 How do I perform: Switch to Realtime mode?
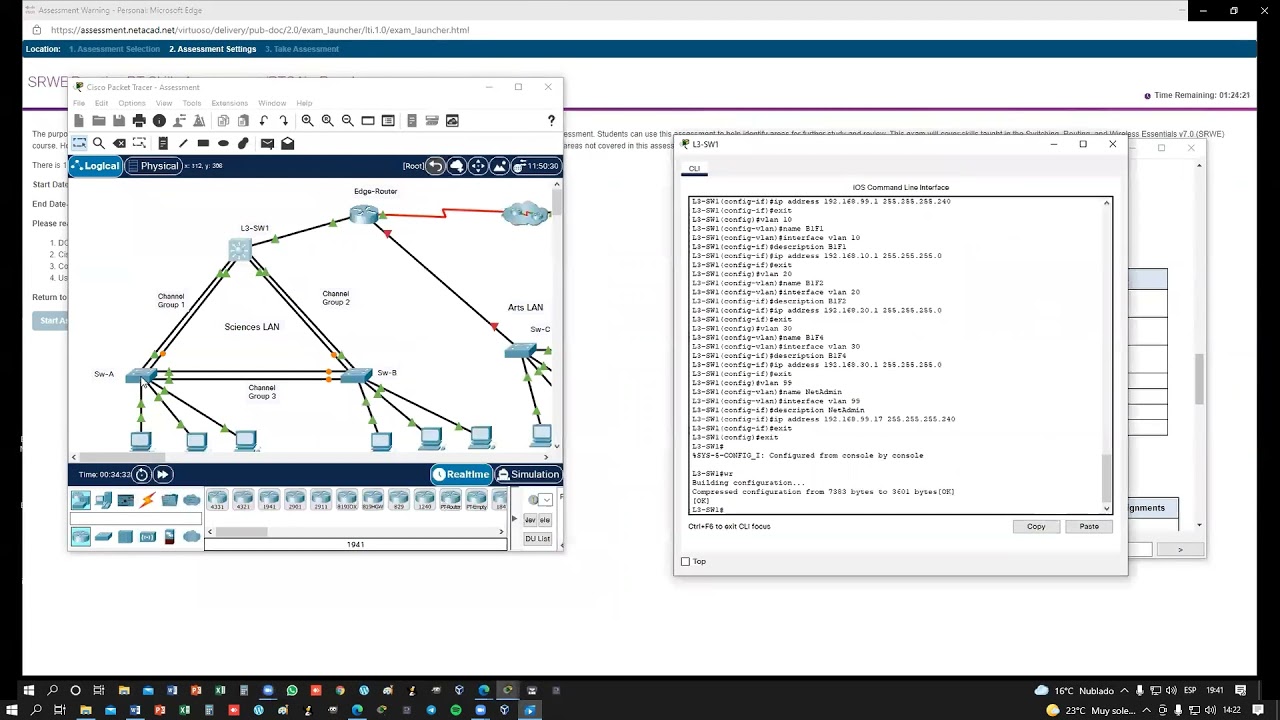click(x=463, y=474)
